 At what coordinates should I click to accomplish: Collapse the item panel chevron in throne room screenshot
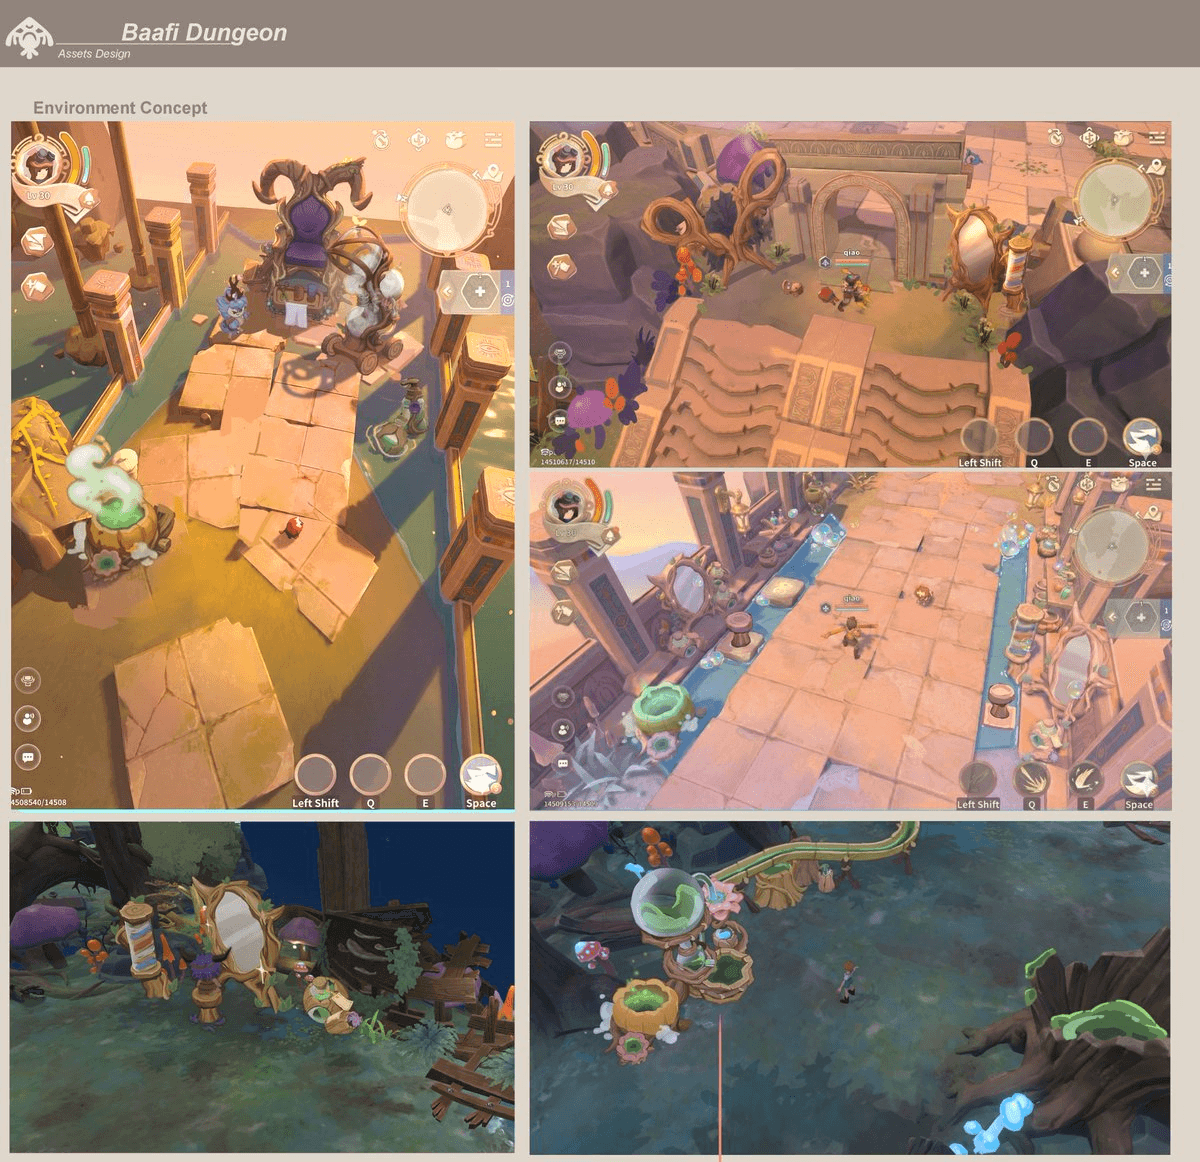point(447,292)
